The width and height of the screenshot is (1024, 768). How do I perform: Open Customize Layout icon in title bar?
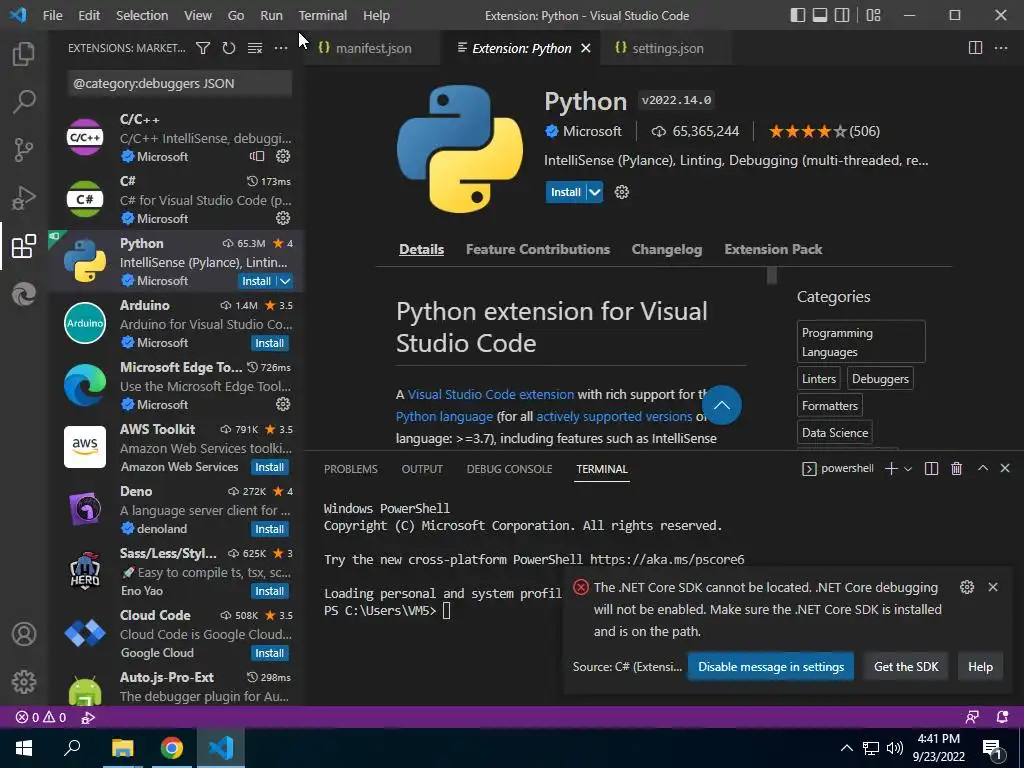(x=873, y=15)
